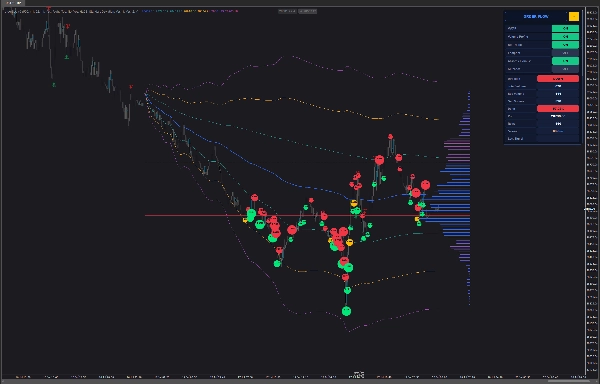Click the right gray button above the chart
This screenshot has width=600, height=384.
307,11
